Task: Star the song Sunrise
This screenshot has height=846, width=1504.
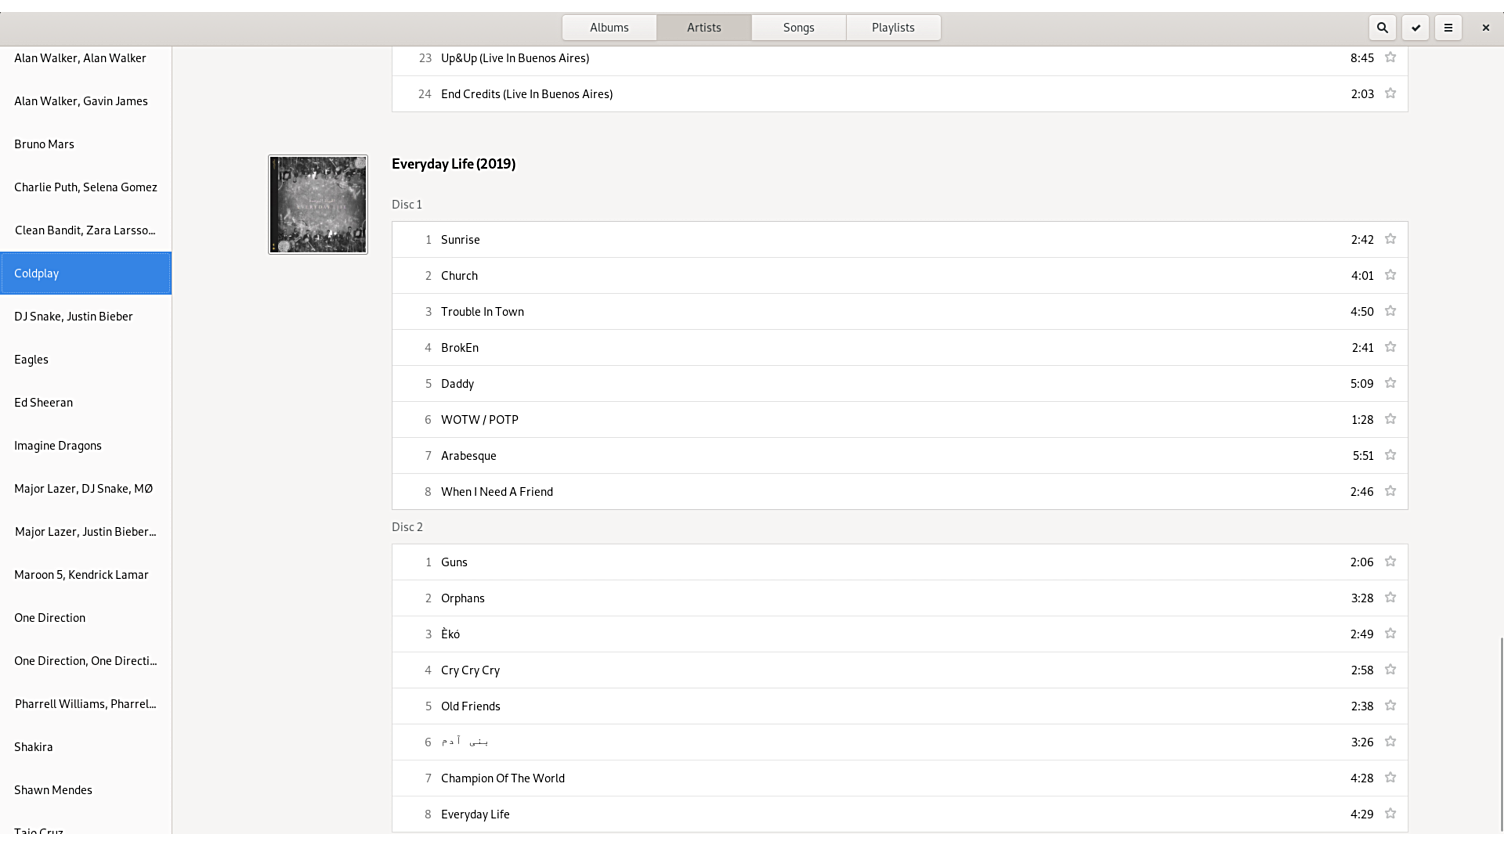Action: 1390,240
